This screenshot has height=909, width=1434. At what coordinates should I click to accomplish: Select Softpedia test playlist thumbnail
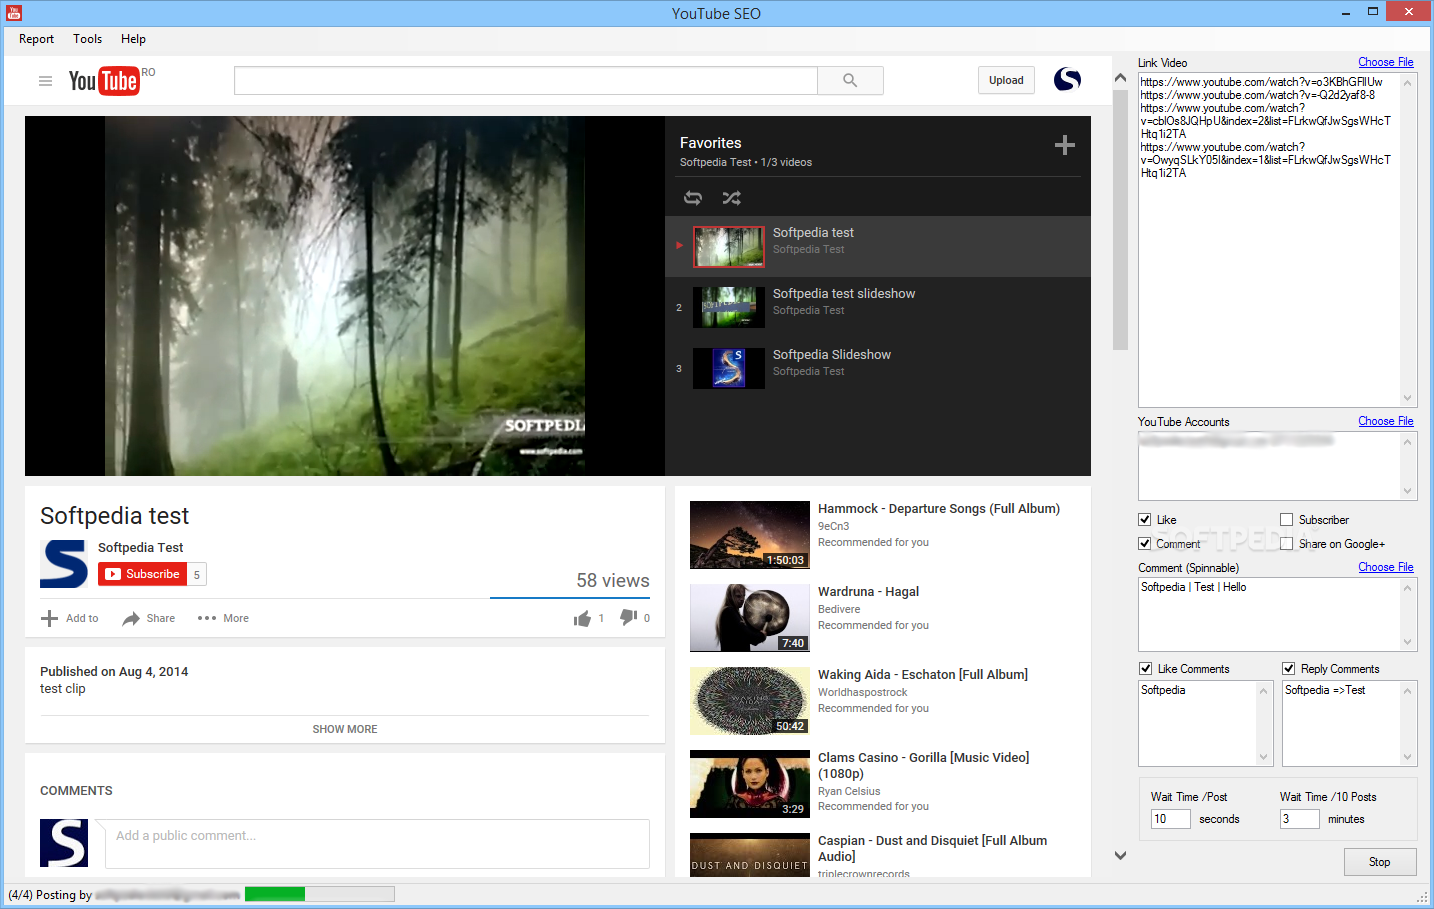tap(729, 246)
